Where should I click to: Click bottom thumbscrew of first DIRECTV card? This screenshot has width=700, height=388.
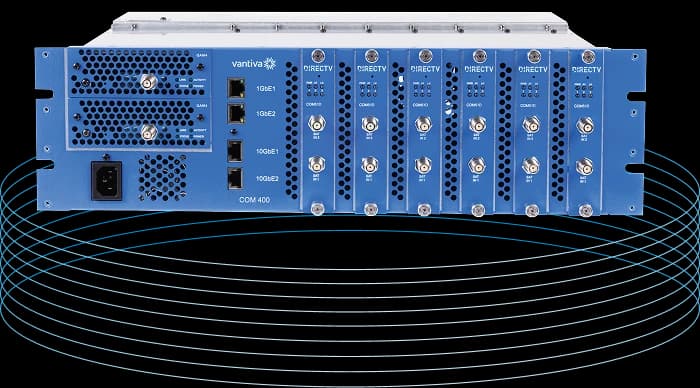click(317, 209)
